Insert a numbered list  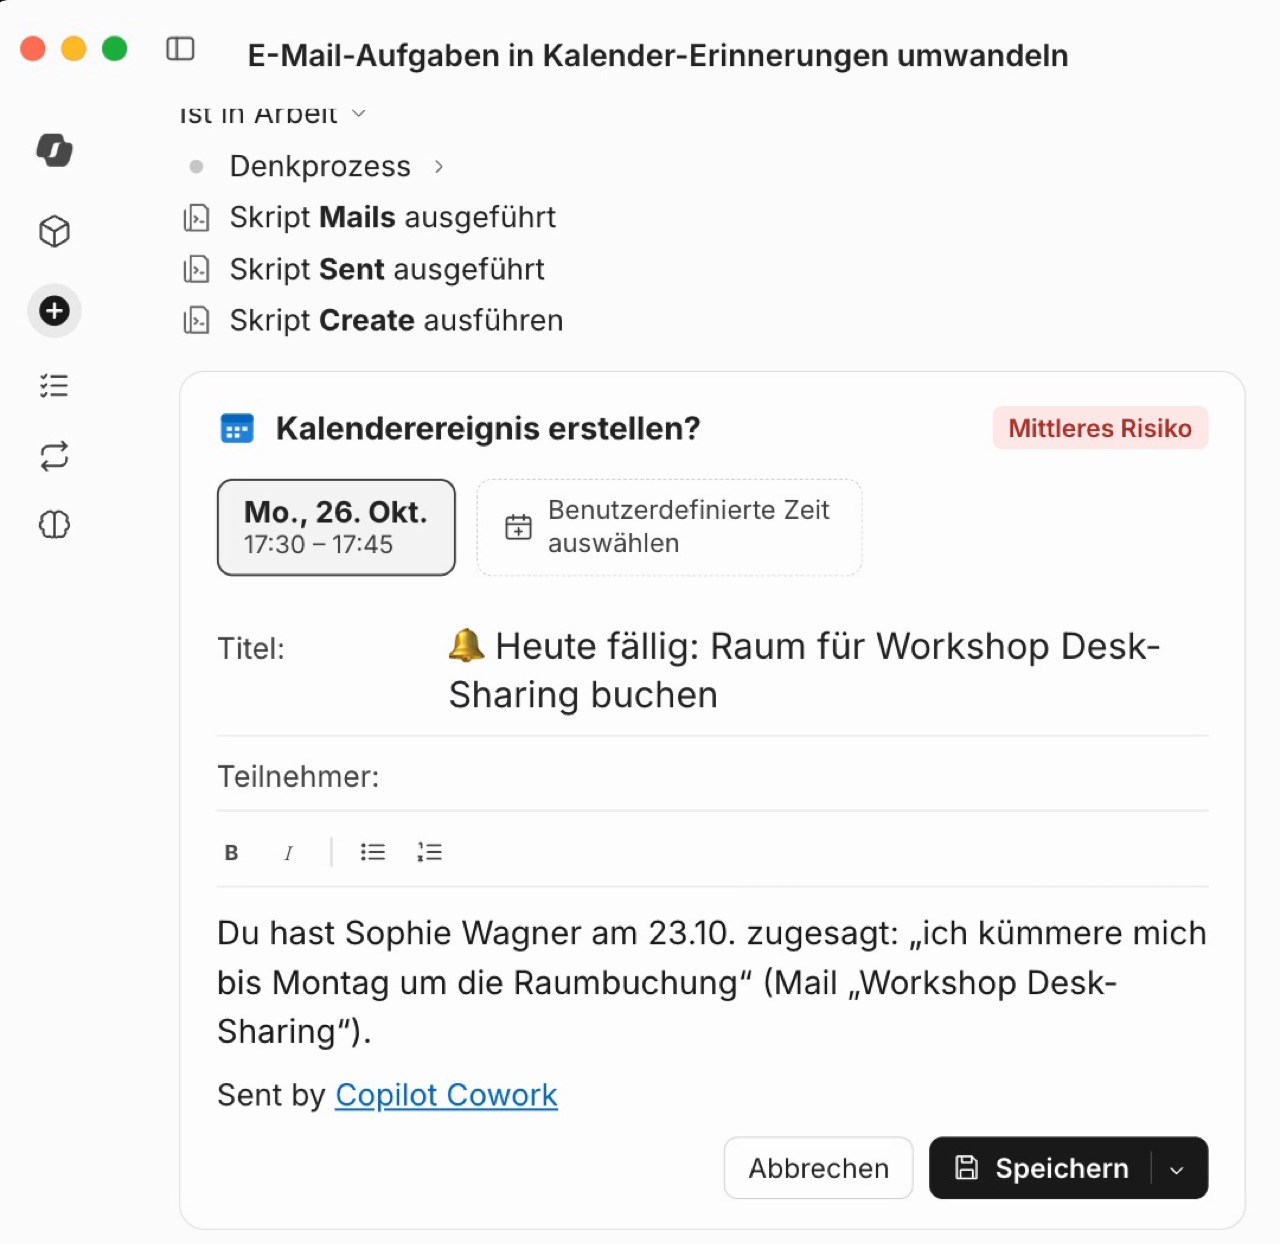429,852
